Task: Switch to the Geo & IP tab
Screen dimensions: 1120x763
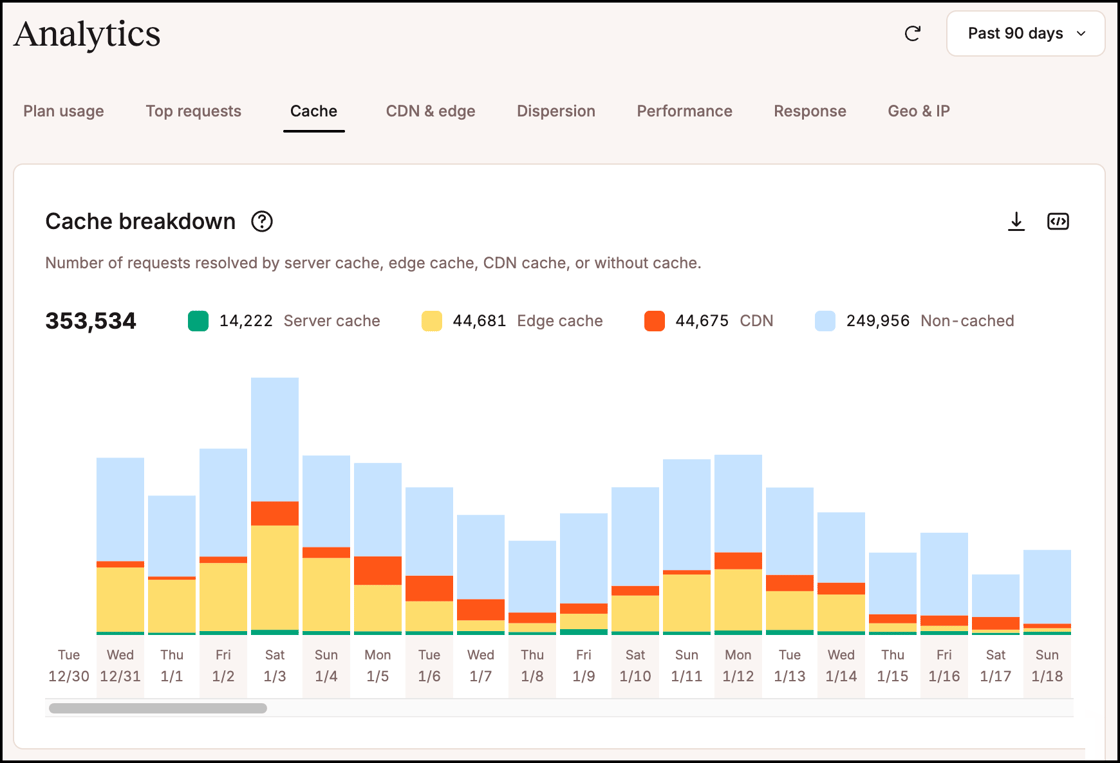Action: pos(919,111)
